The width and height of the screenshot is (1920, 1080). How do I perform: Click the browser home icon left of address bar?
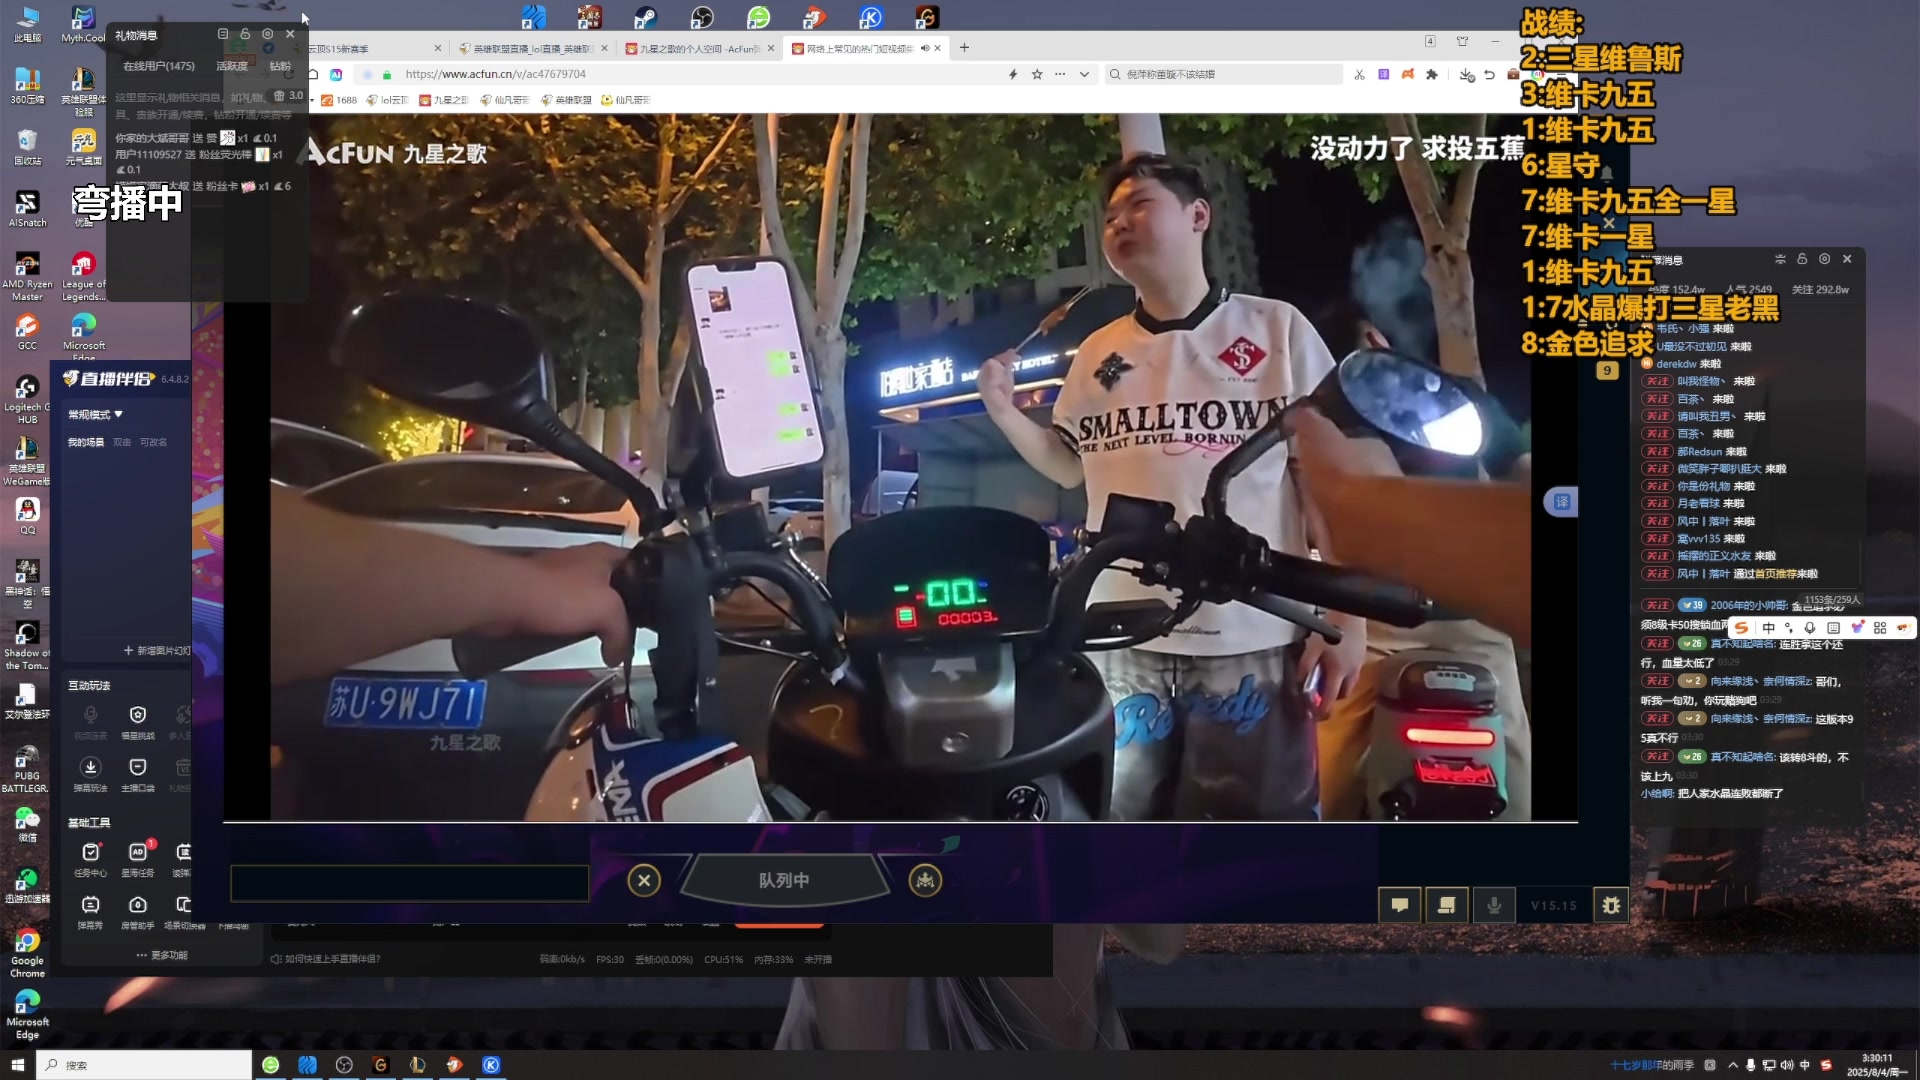tap(313, 74)
